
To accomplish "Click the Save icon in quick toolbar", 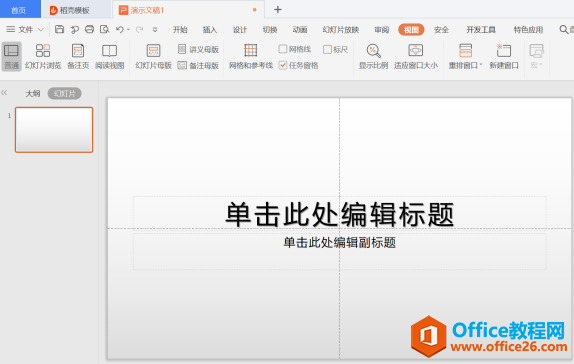I will [x=59, y=29].
